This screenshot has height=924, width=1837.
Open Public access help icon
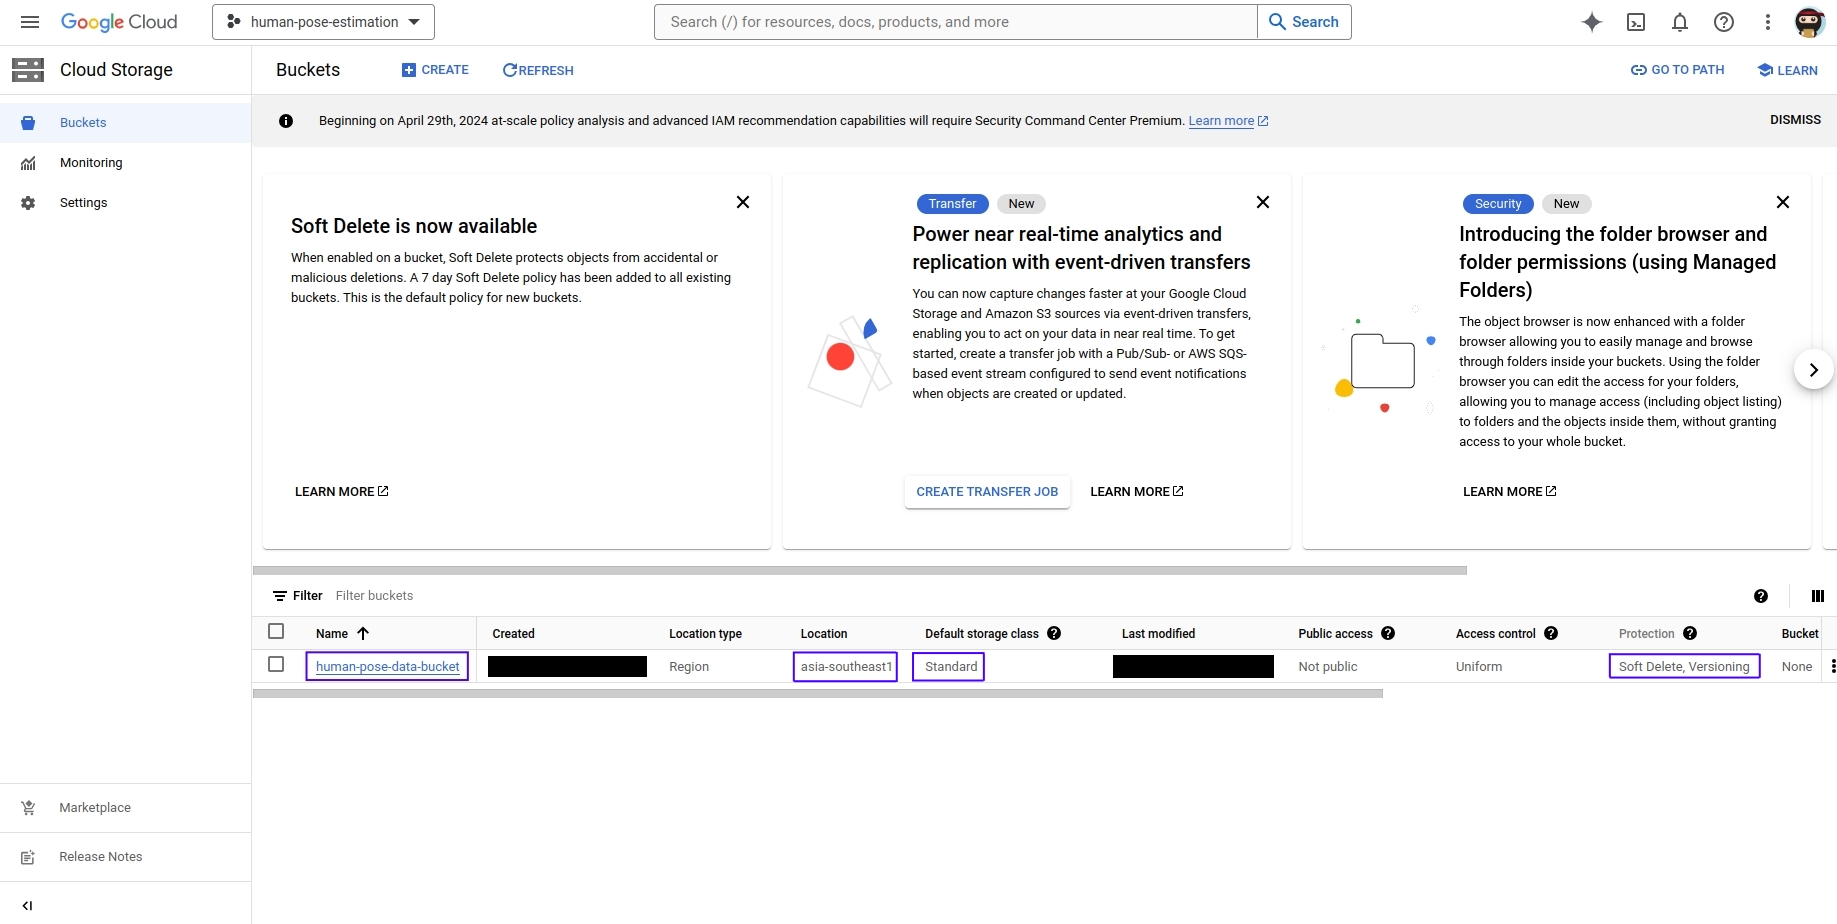coord(1388,633)
